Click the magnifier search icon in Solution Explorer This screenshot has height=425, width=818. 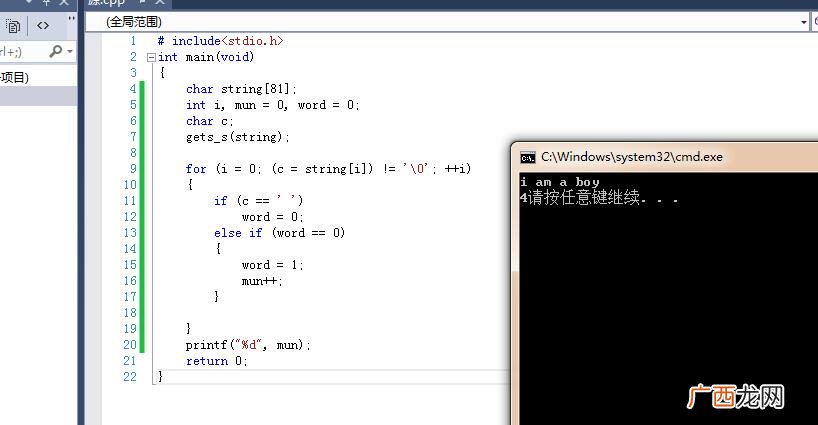56,51
